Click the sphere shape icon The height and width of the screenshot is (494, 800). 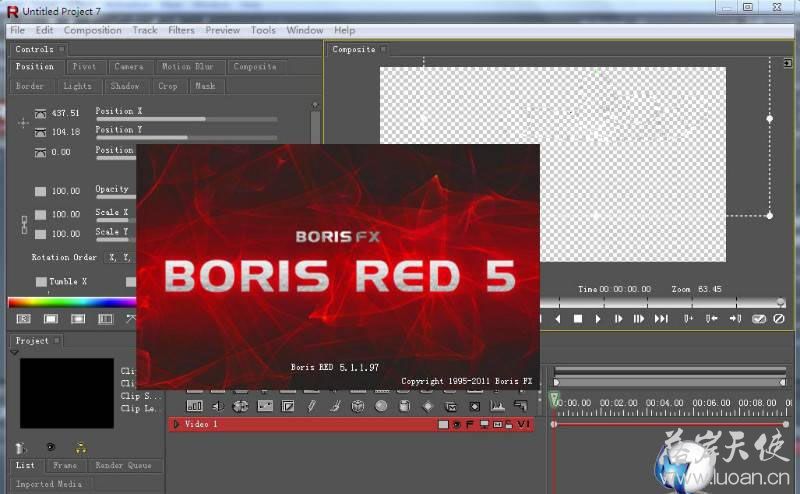click(x=381, y=406)
